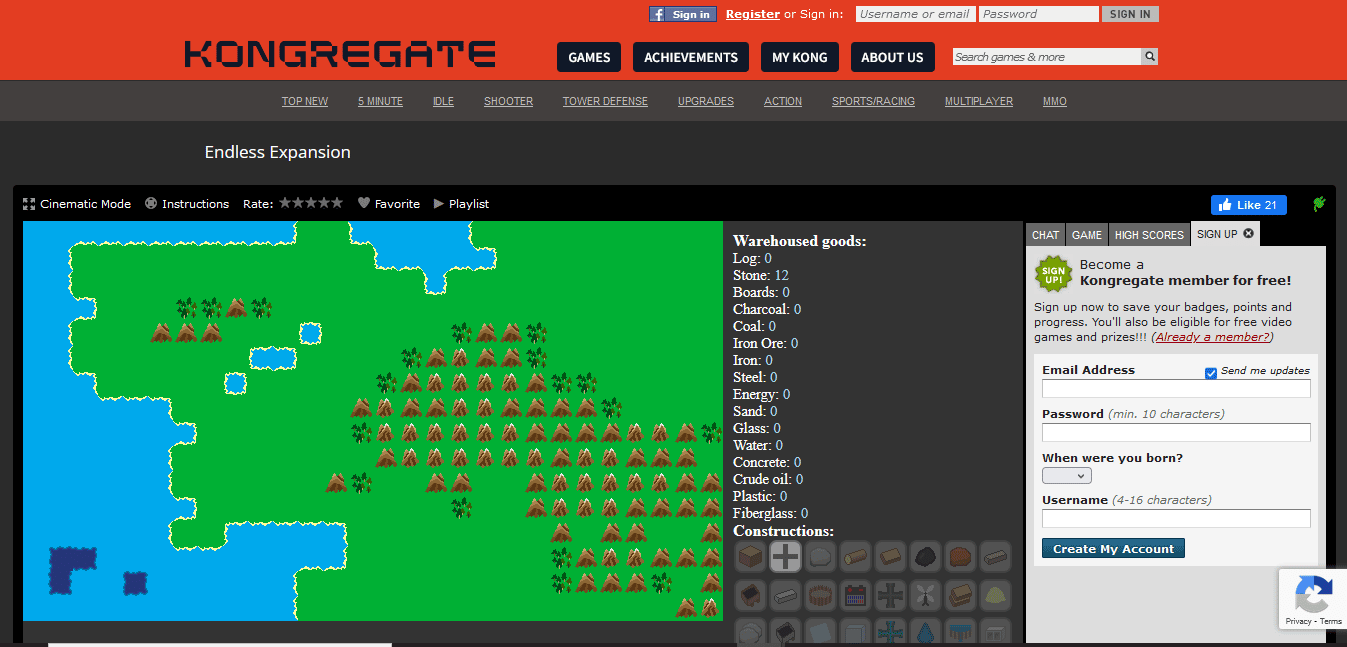Open the MY KONG menu
Screen dimensions: 1347x647
800,57
